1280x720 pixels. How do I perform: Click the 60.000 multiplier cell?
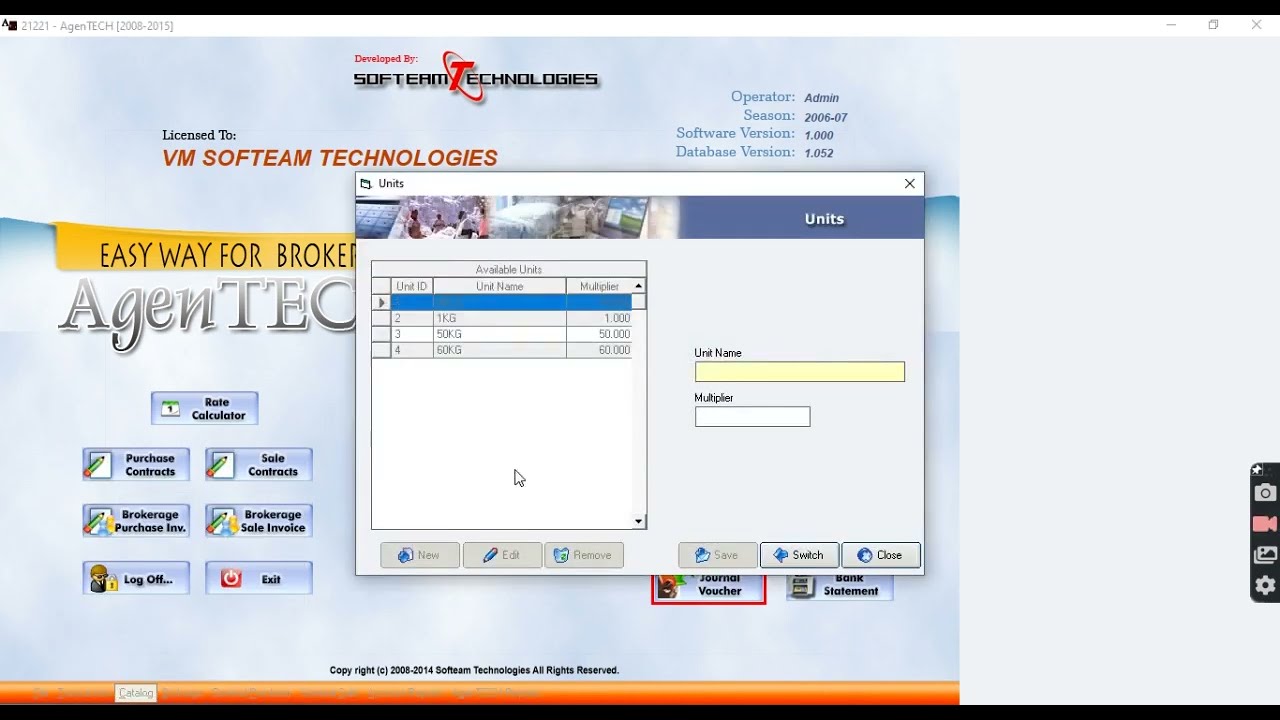[599, 350]
